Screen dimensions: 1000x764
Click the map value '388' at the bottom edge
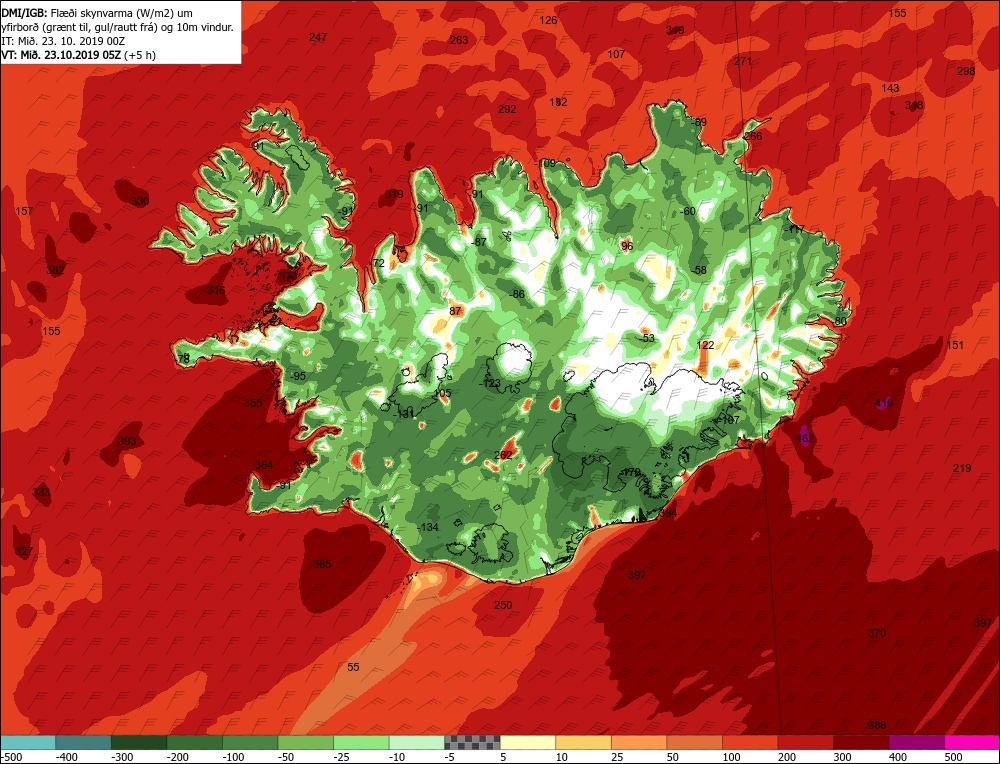coord(877,725)
